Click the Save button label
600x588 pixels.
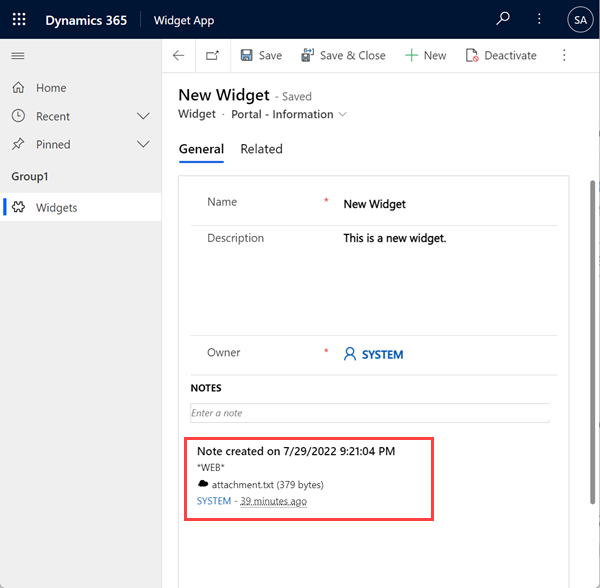pos(270,55)
